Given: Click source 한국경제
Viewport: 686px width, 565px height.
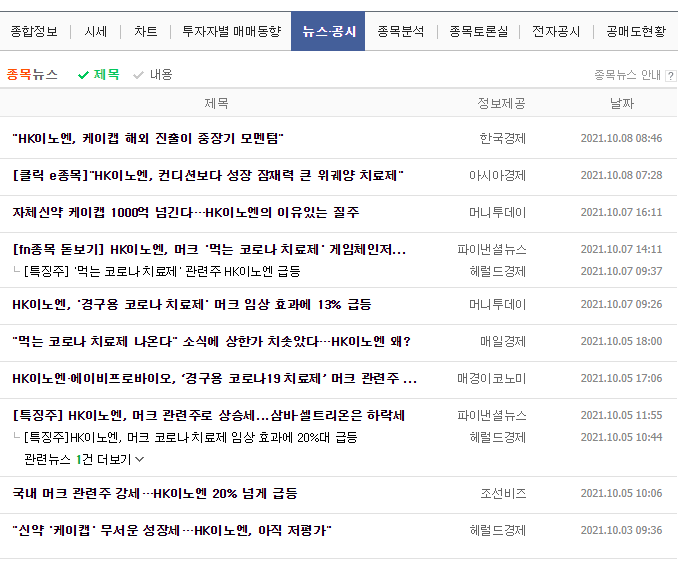Looking at the screenshot, I should (503, 138).
